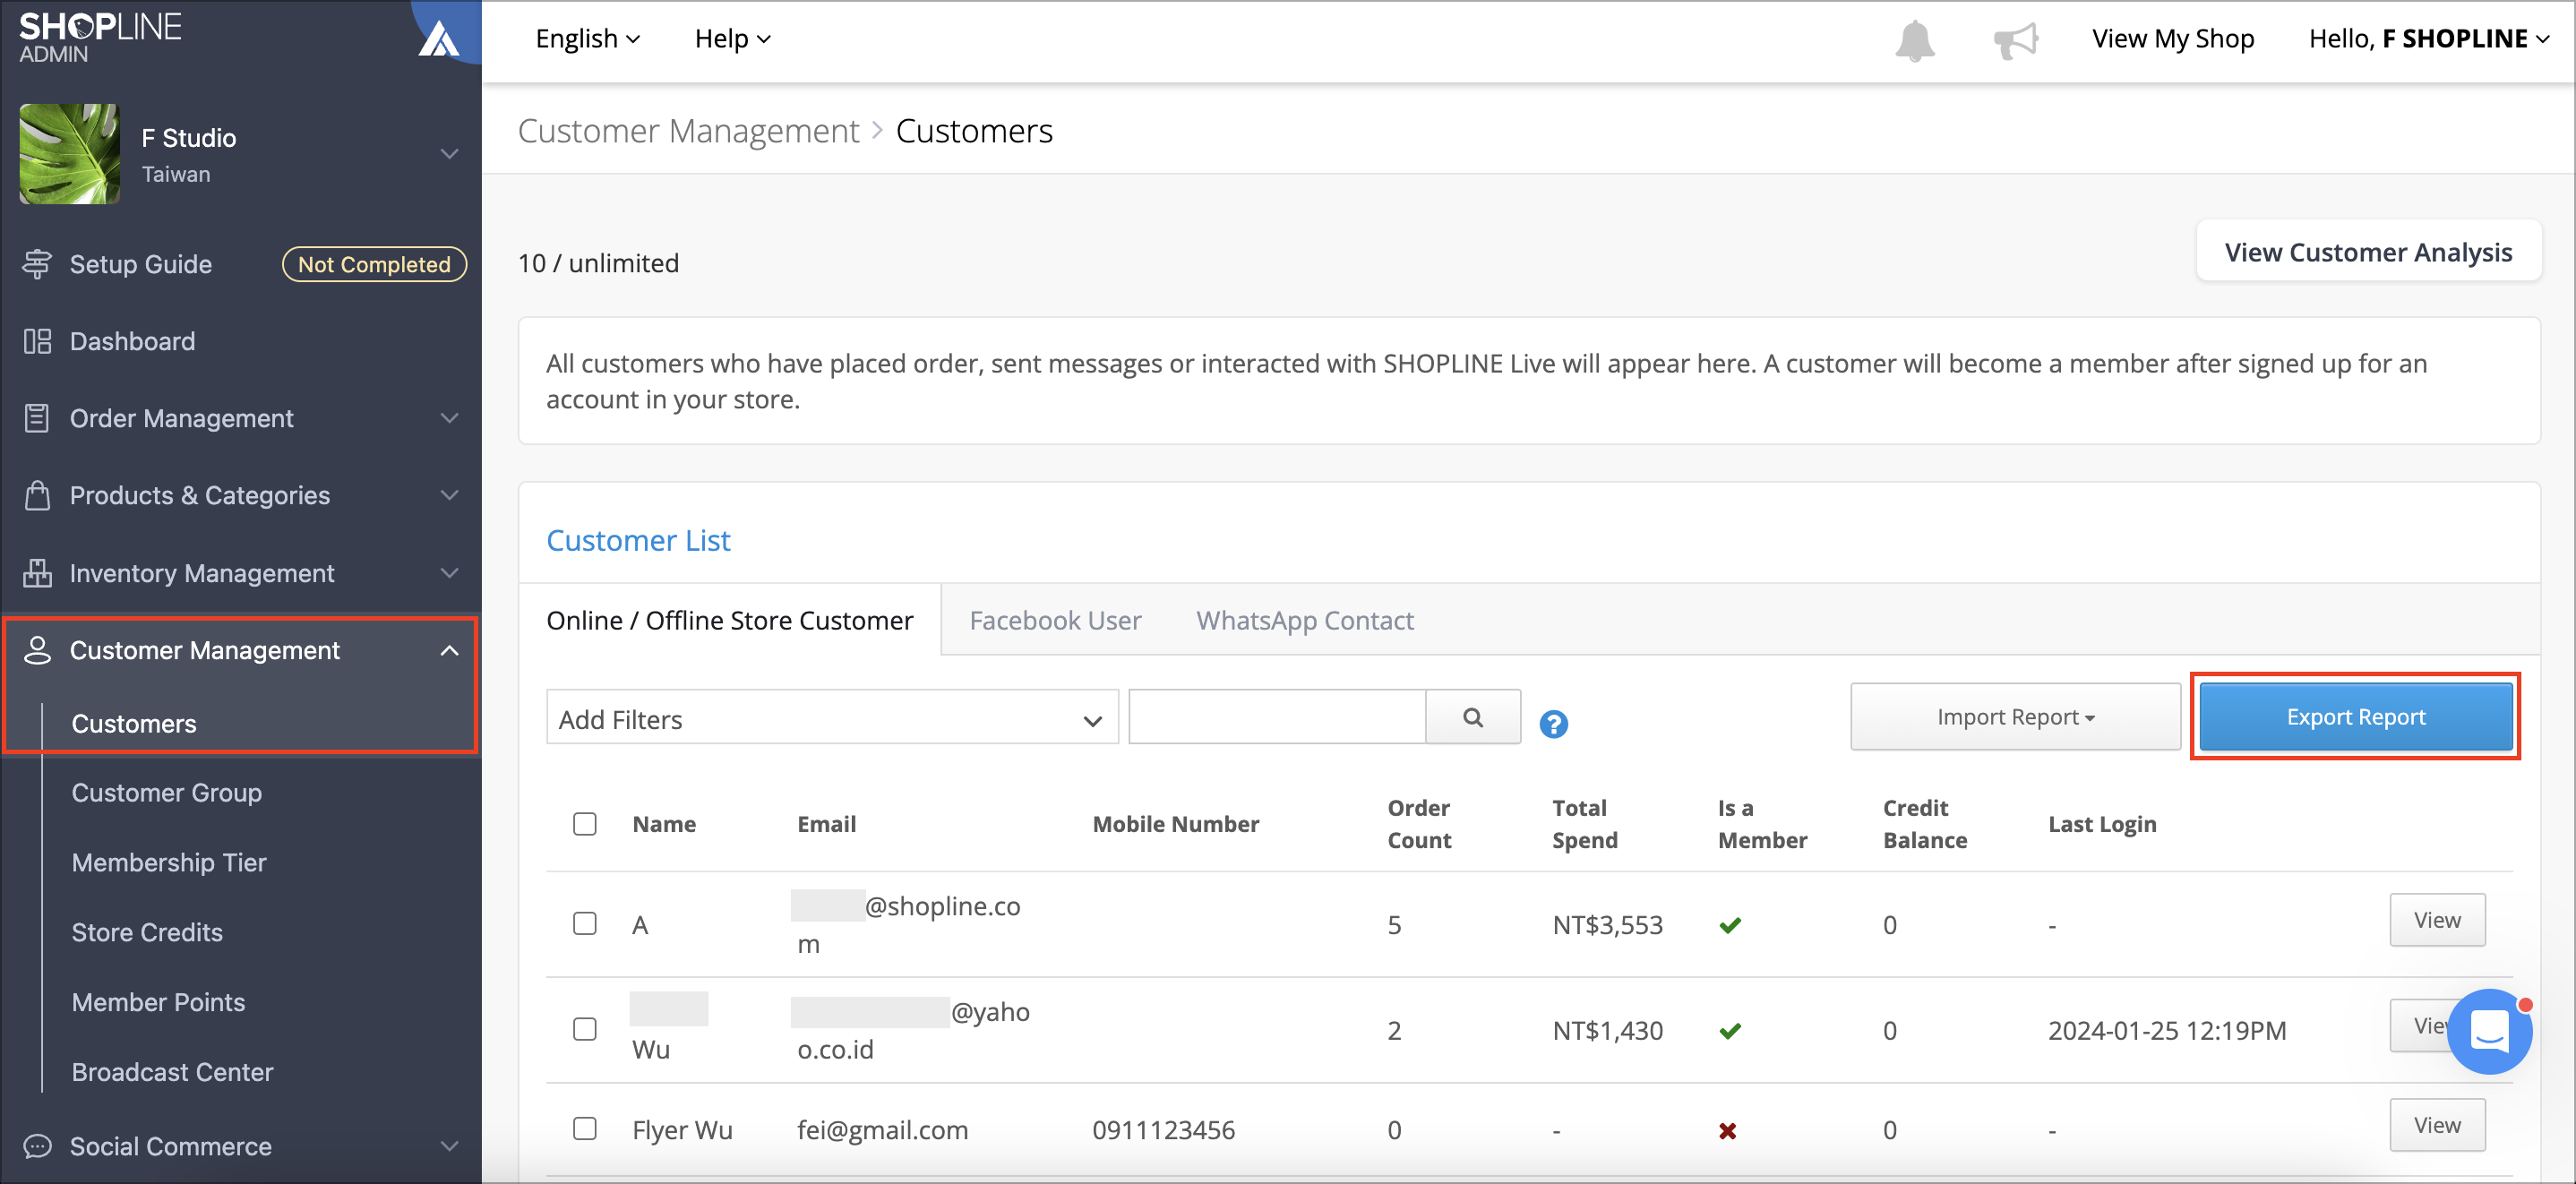2576x1184 pixels.
Task: Open Broadcast Center
Action: pyautogui.click(x=172, y=1072)
